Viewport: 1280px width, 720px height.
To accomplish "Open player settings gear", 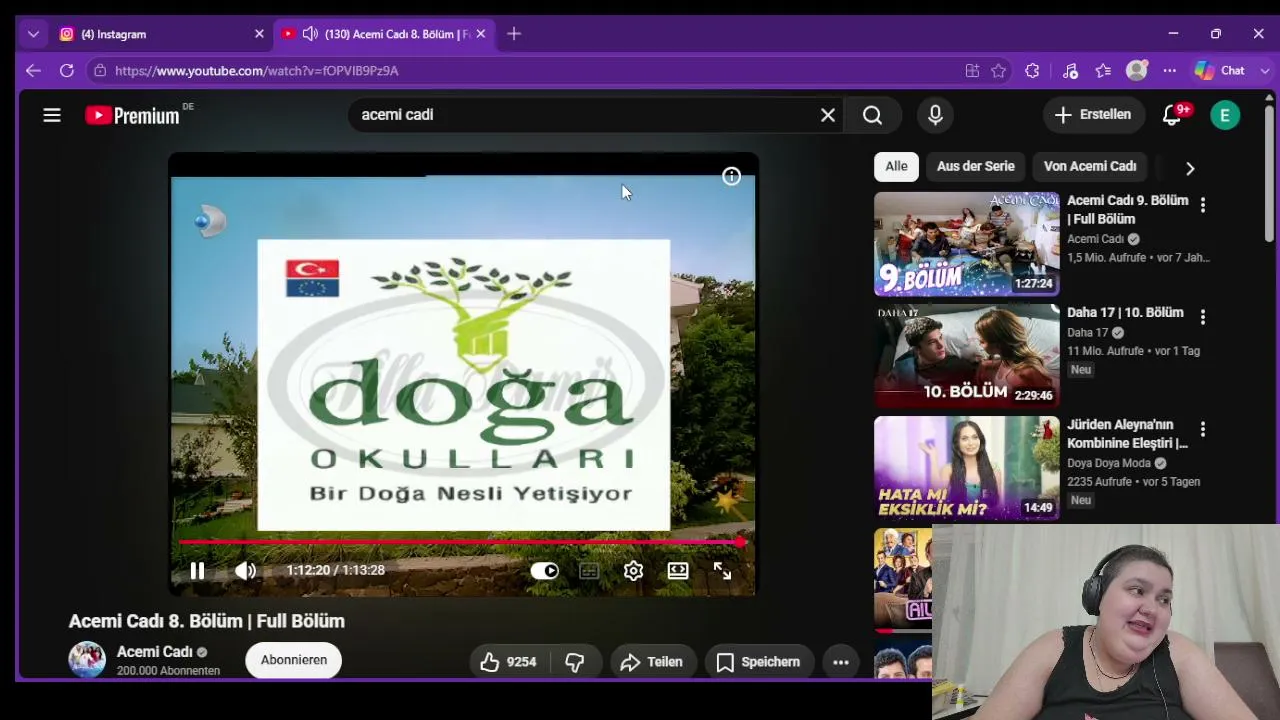I will (x=633, y=571).
